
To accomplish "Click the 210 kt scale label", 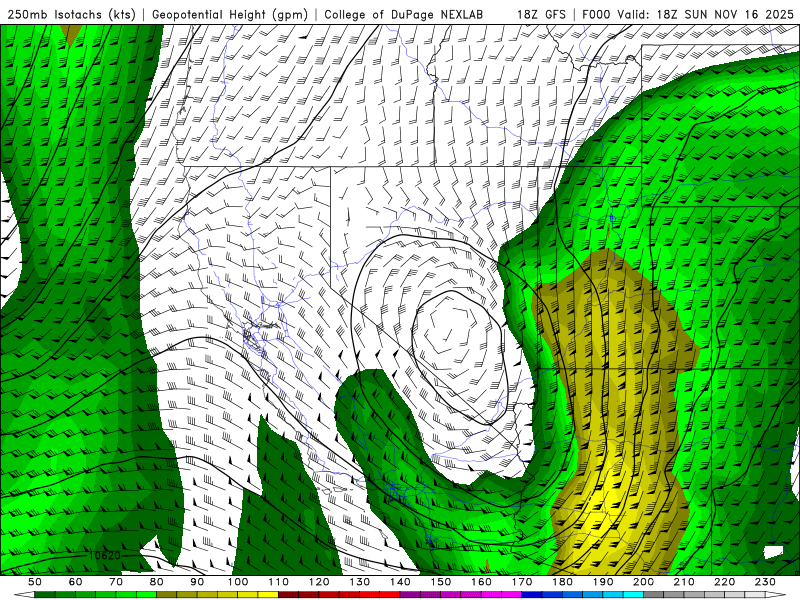I will click(x=684, y=582).
